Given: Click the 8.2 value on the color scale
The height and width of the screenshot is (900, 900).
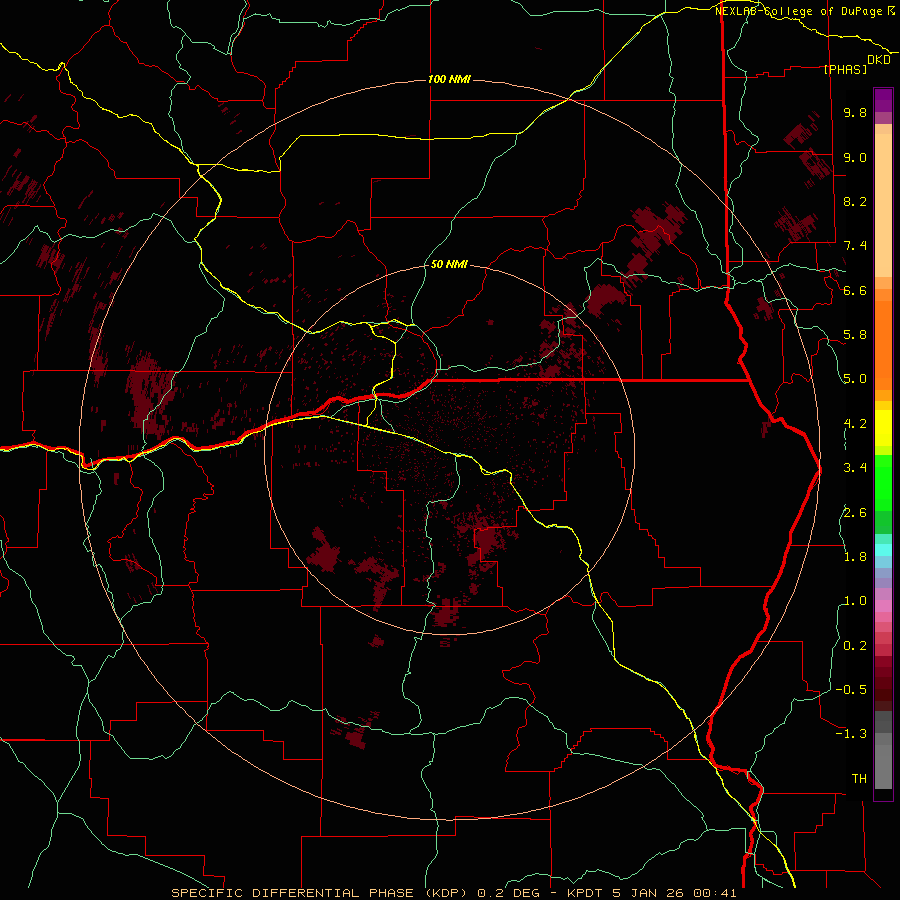Looking at the screenshot, I should point(855,201).
